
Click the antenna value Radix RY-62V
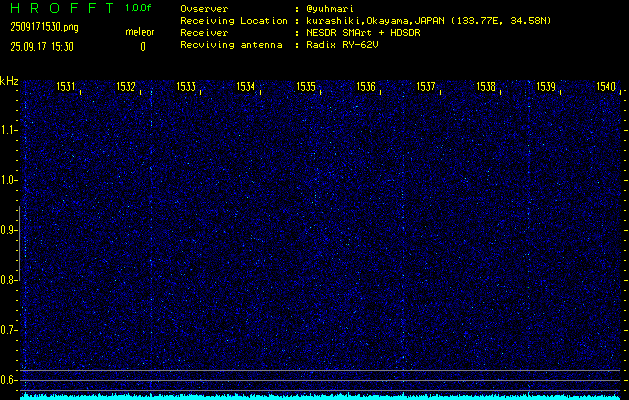click(x=342, y=45)
